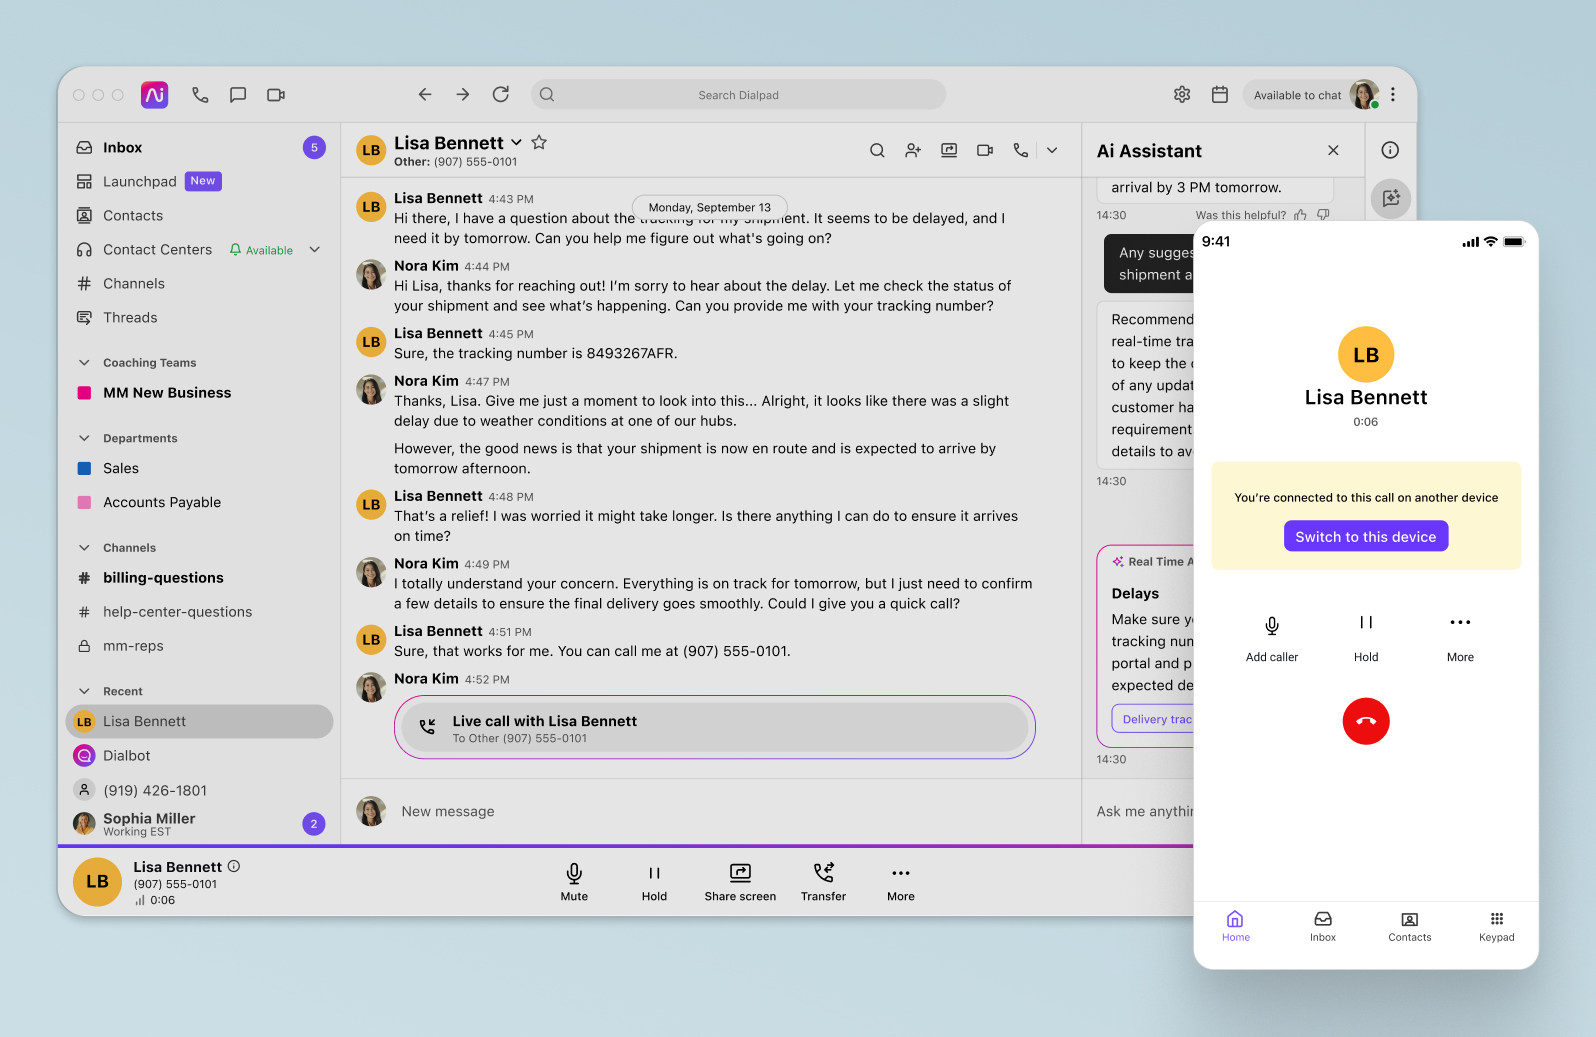1596x1037 pixels.
Task: Start a video meeting from top bar camera icon
Action: click(x=276, y=95)
